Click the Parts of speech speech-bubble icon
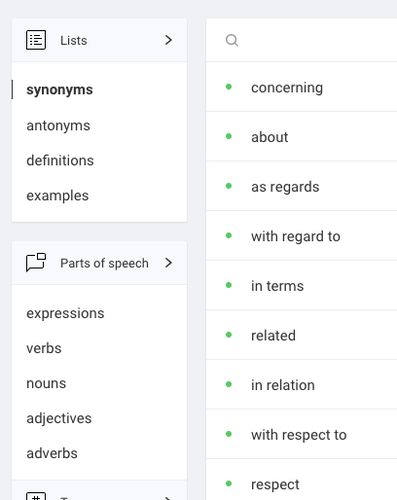The width and height of the screenshot is (397, 500). tap(36, 263)
